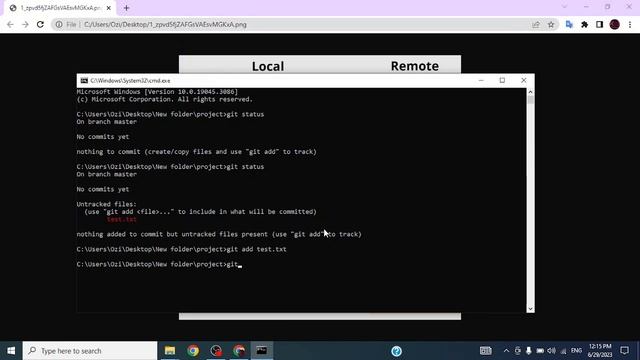The height and width of the screenshot is (360, 640).
Task: Open the Chrome profile avatar
Action: point(615,24)
